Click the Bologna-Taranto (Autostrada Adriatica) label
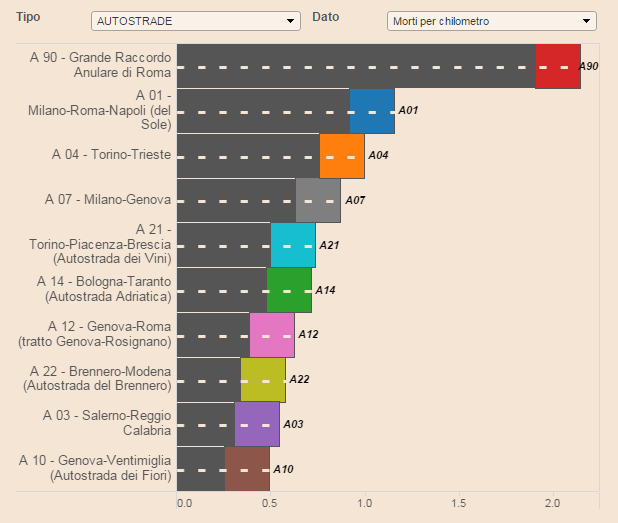This screenshot has height=523, width=618. click(x=103, y=289)
